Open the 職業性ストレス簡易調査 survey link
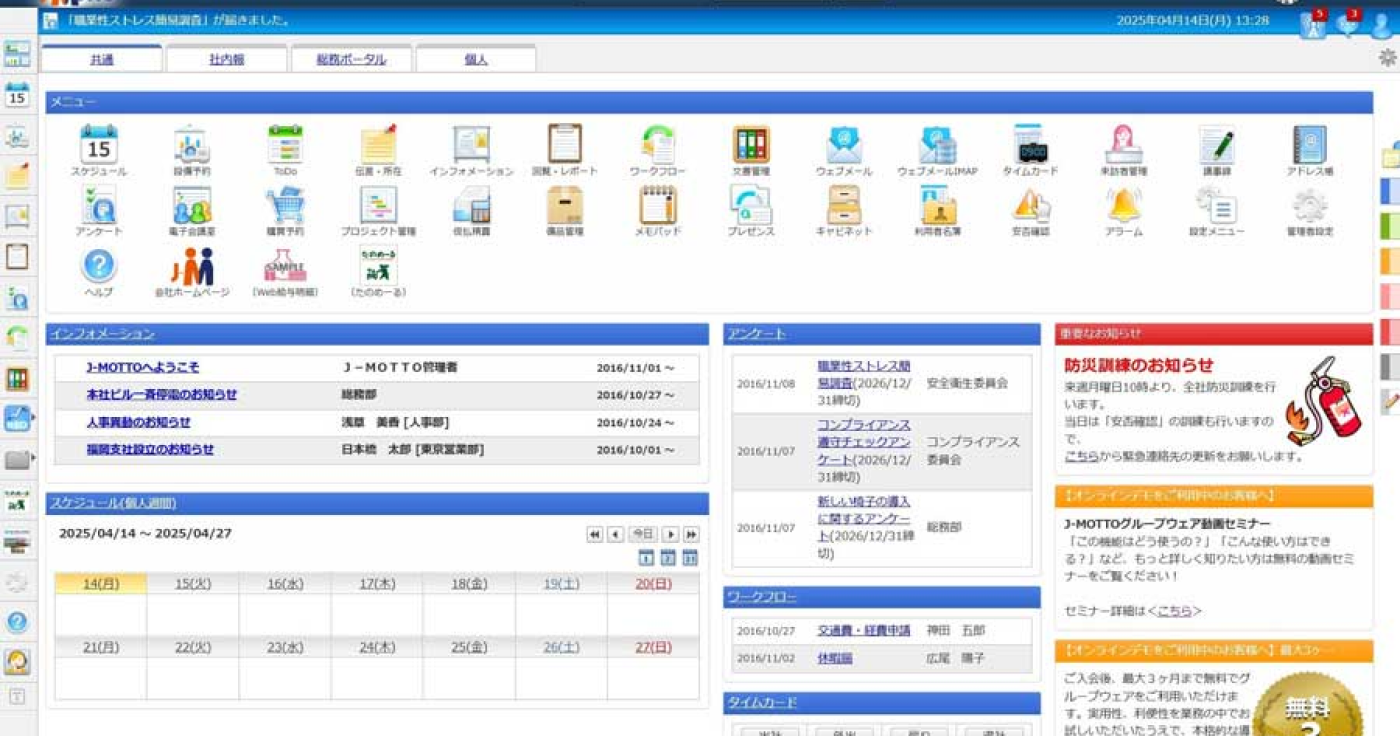 click(x=864, y=374)
